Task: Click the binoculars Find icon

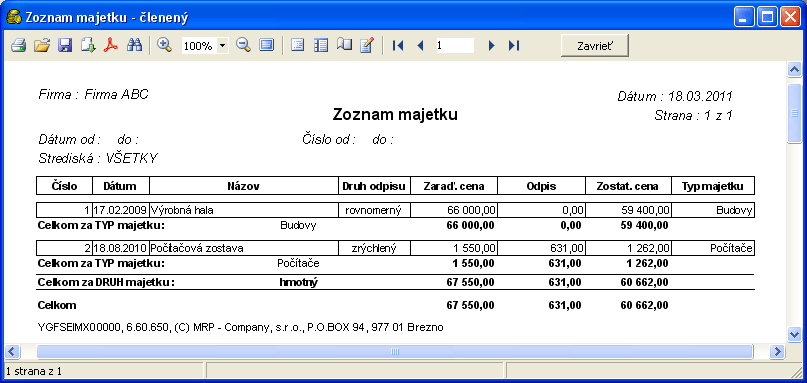Action: click(x=134, y=45)
